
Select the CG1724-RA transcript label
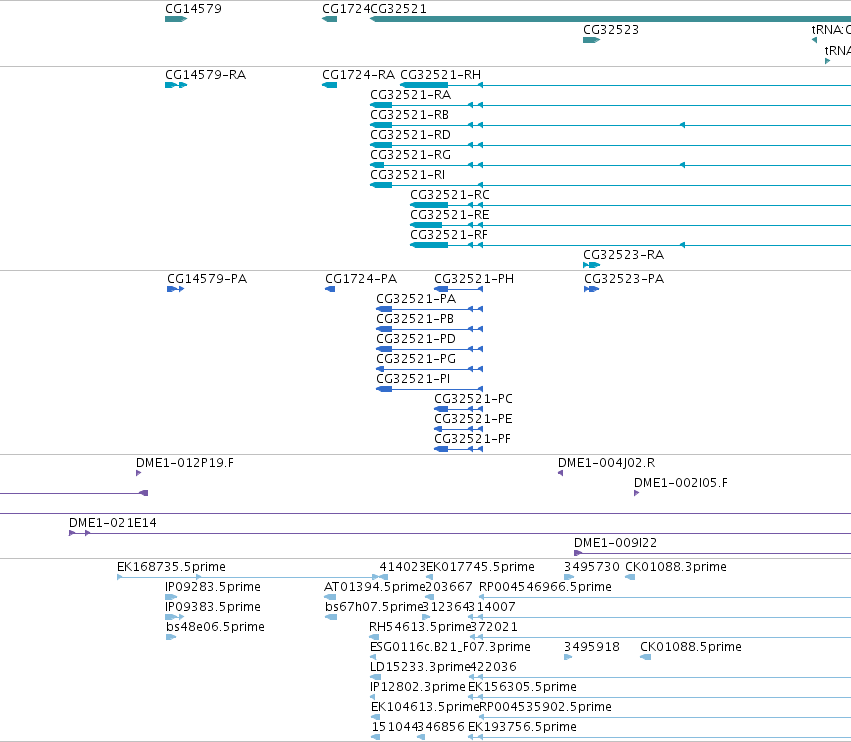pos(358,75)
